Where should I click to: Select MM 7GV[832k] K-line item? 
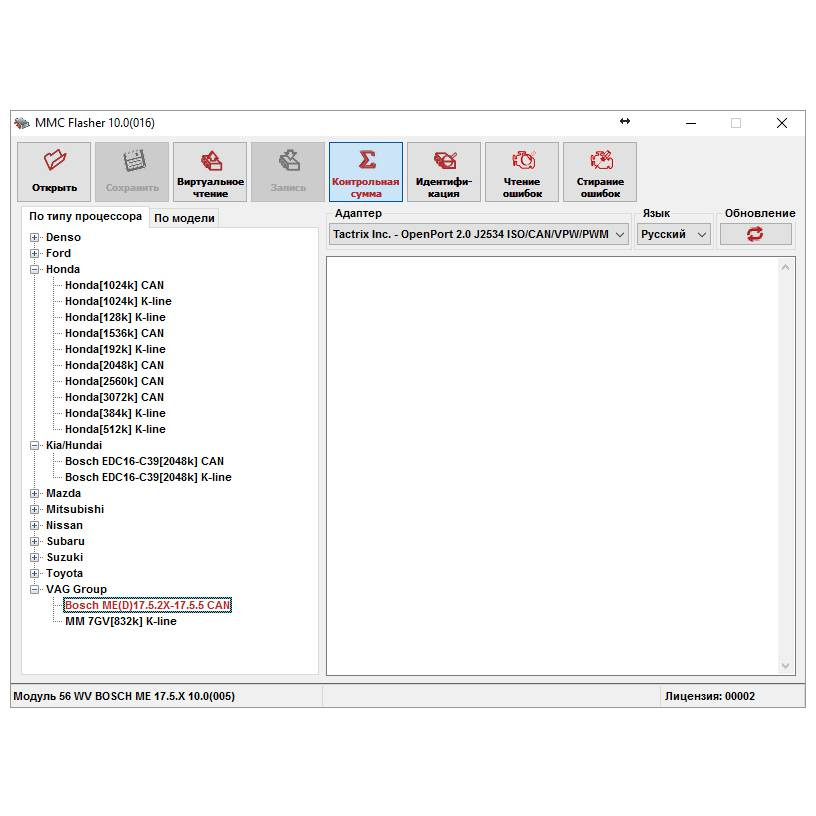(x=120, y=622)
